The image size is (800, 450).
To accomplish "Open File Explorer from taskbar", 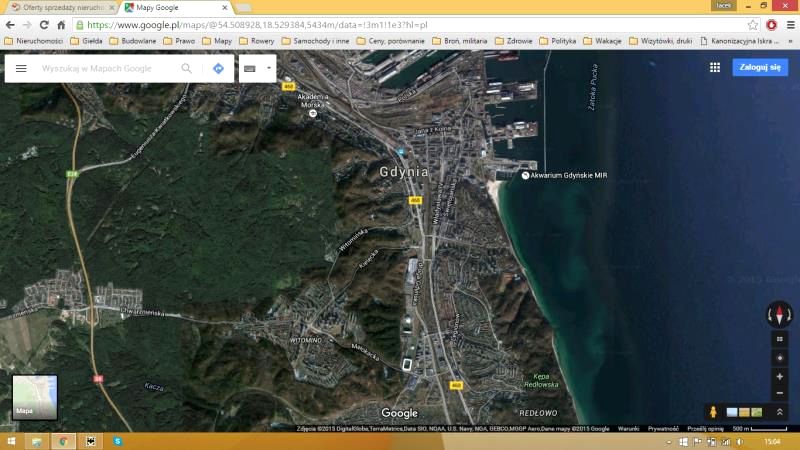I will pos(37,441).
